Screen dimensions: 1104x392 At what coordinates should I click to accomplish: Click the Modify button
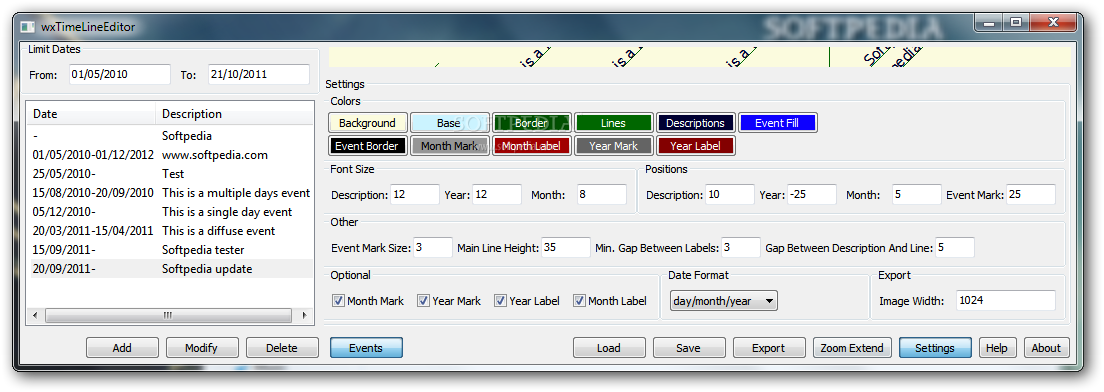click(x=202, y=348)
